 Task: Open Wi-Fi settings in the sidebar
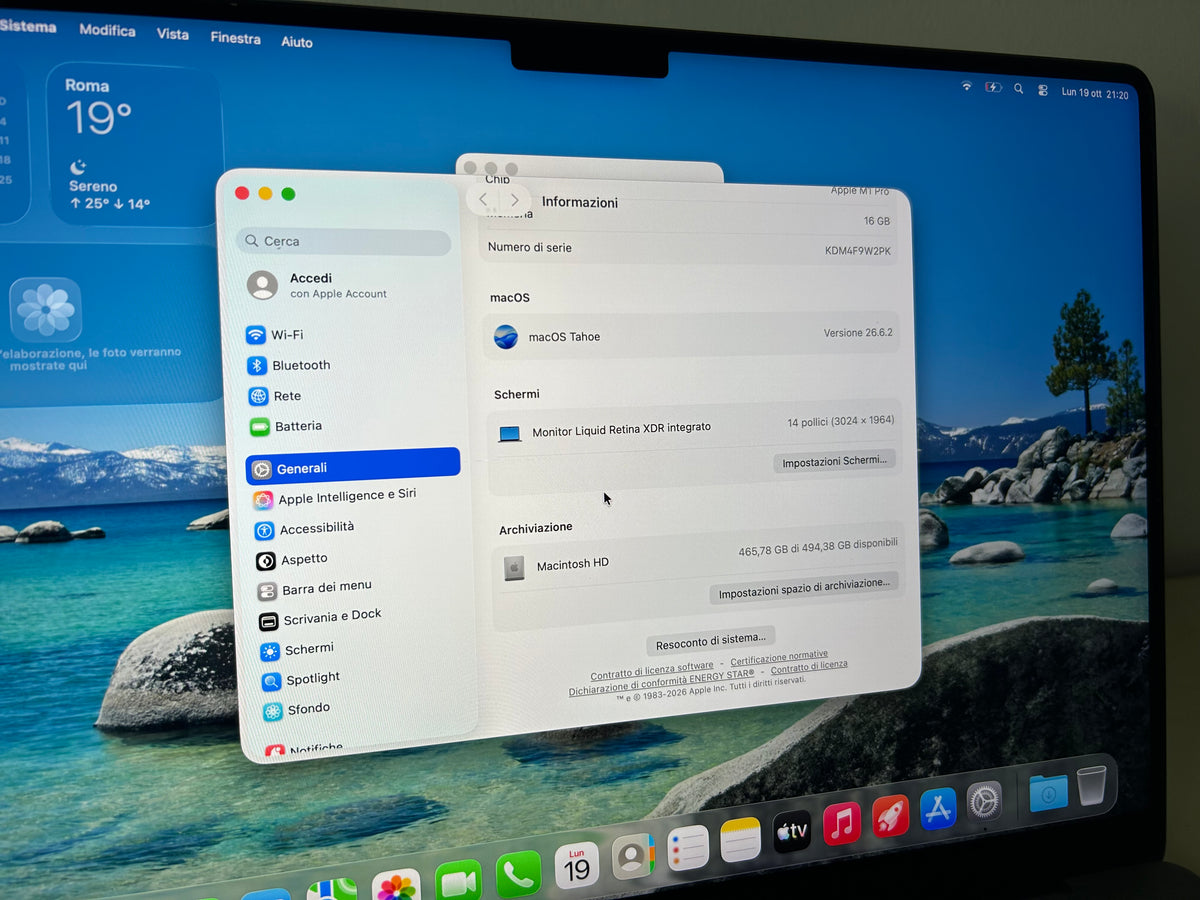[275, 335]
